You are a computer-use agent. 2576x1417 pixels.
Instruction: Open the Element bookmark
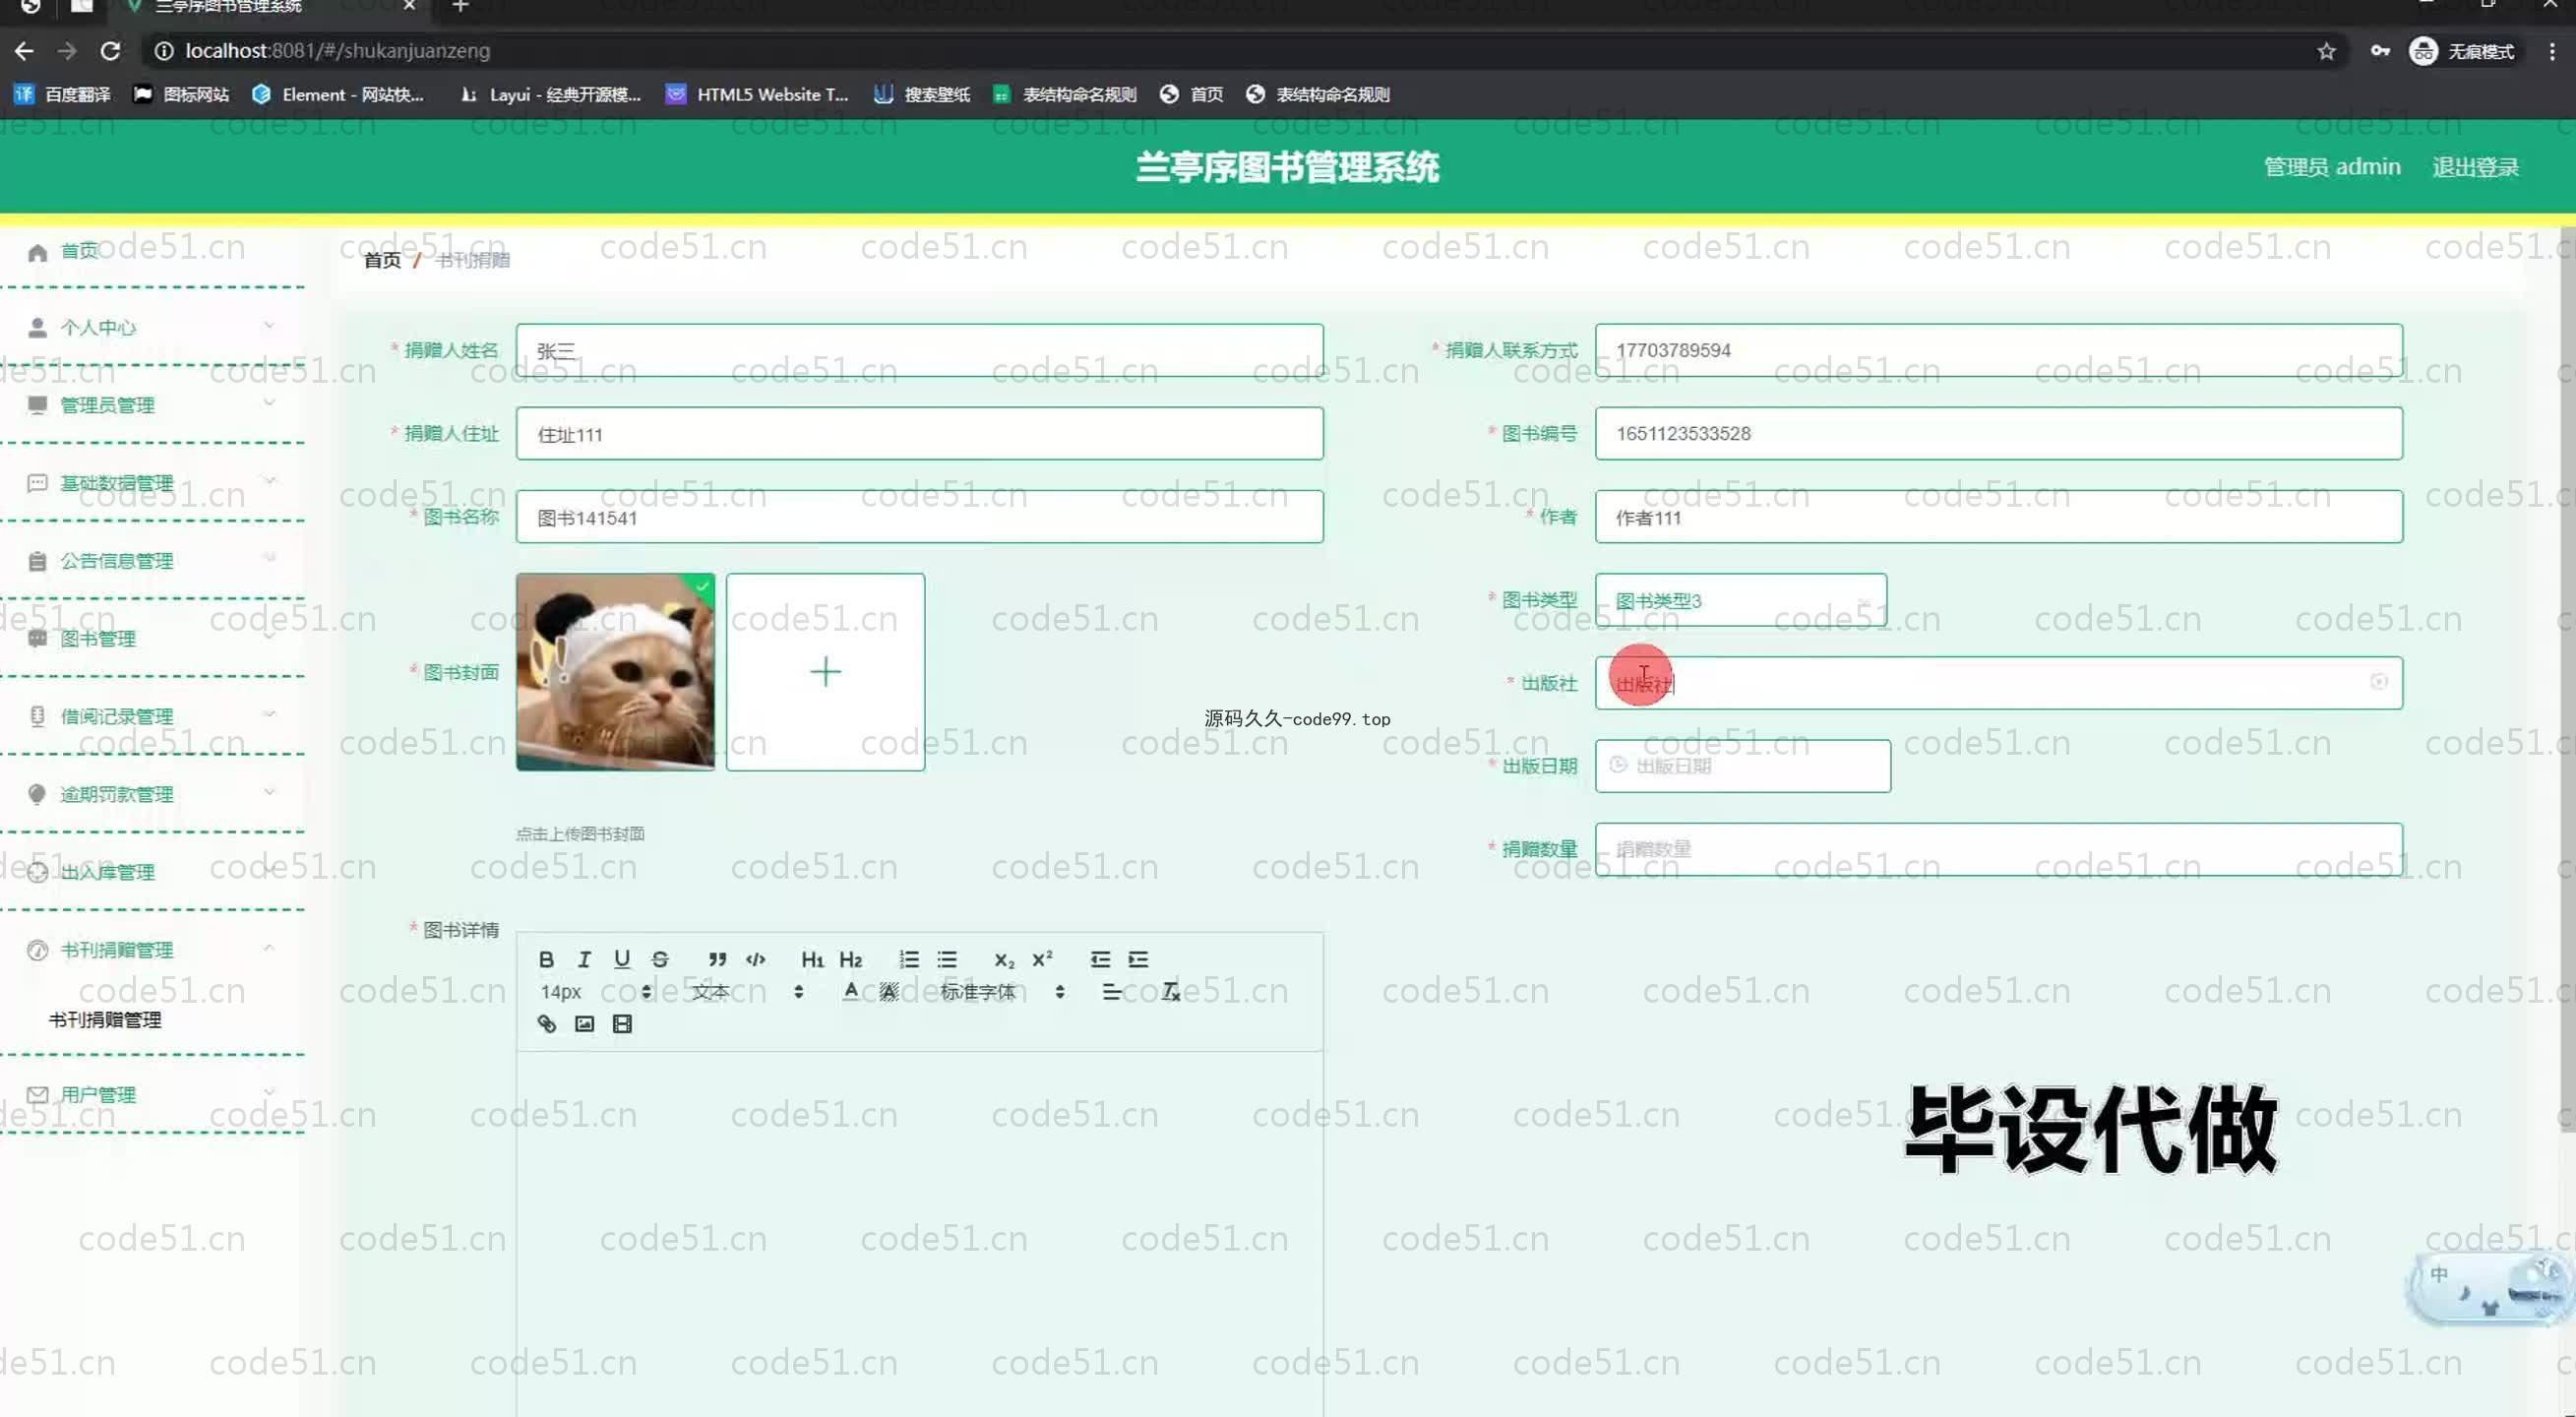click(x=339, y=94)
